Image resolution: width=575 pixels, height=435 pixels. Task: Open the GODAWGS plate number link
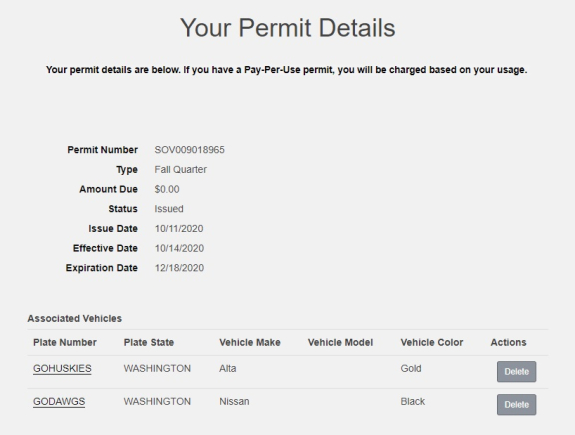59,401
